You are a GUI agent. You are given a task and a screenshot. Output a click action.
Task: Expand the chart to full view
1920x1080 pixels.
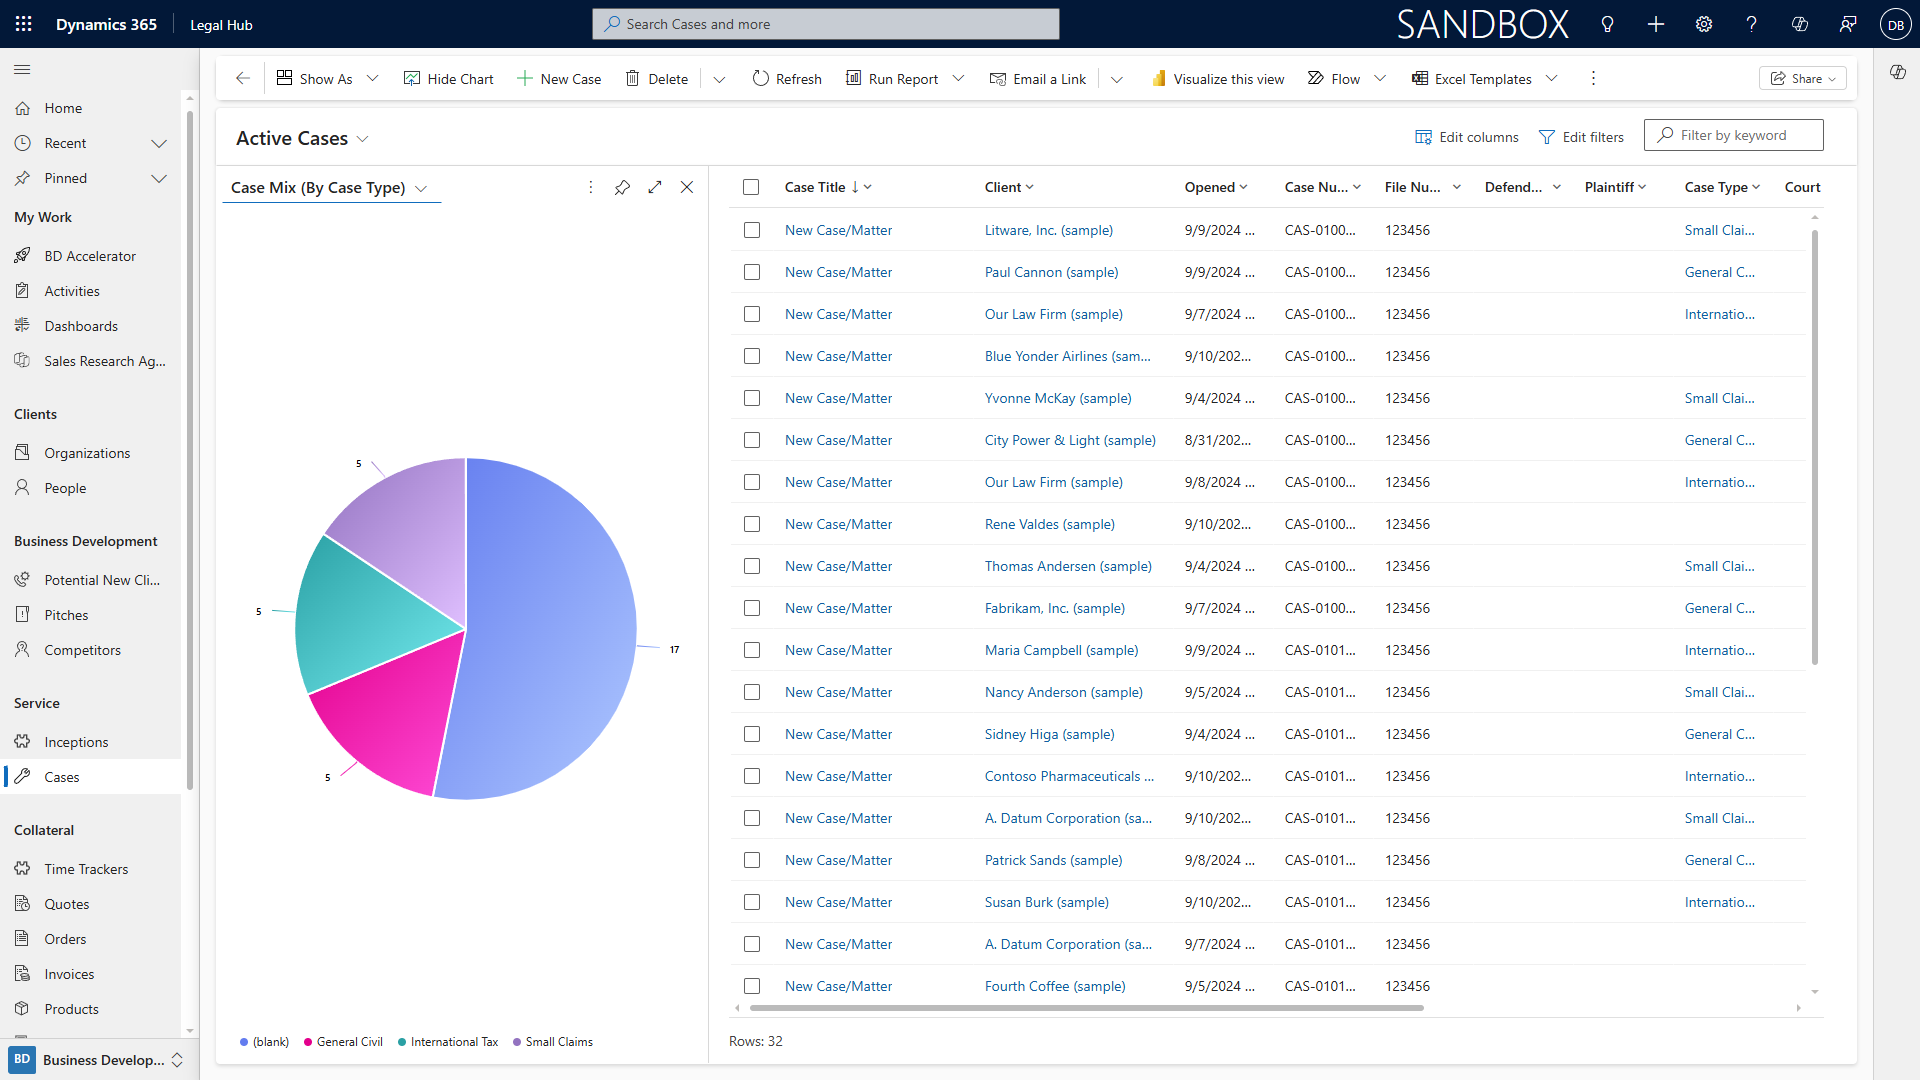655,187
